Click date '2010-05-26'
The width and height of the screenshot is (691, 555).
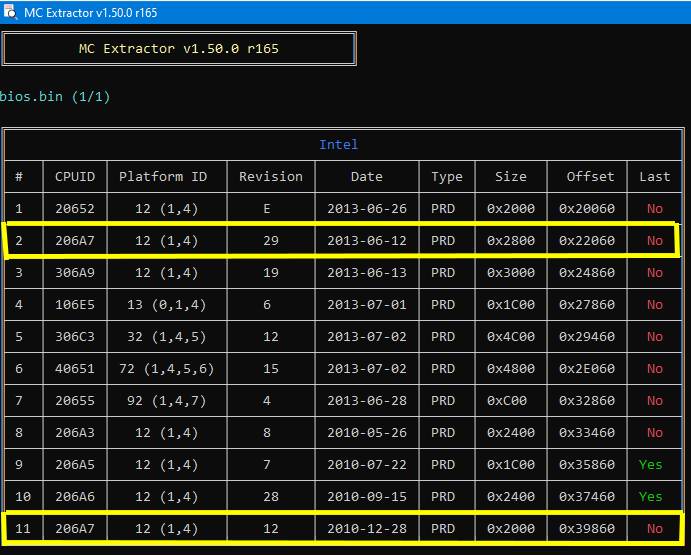(367, 433)
